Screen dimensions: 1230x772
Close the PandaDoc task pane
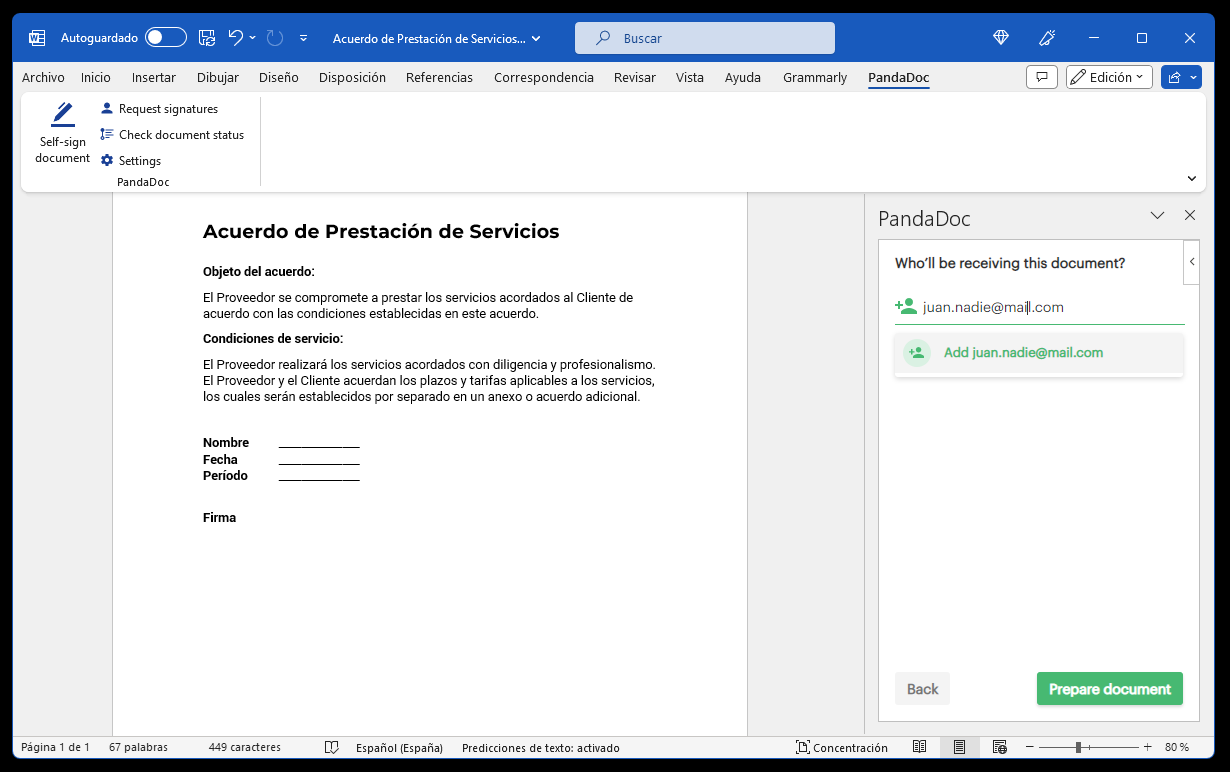point(1190,215)
